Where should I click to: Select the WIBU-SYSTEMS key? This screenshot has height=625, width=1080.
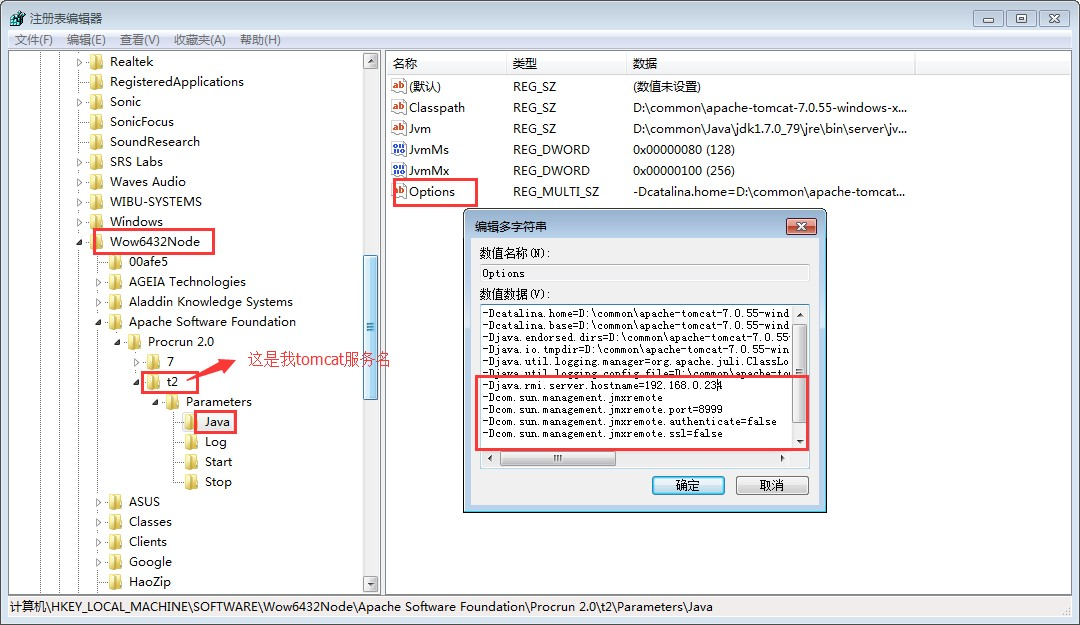click(156, 201)
